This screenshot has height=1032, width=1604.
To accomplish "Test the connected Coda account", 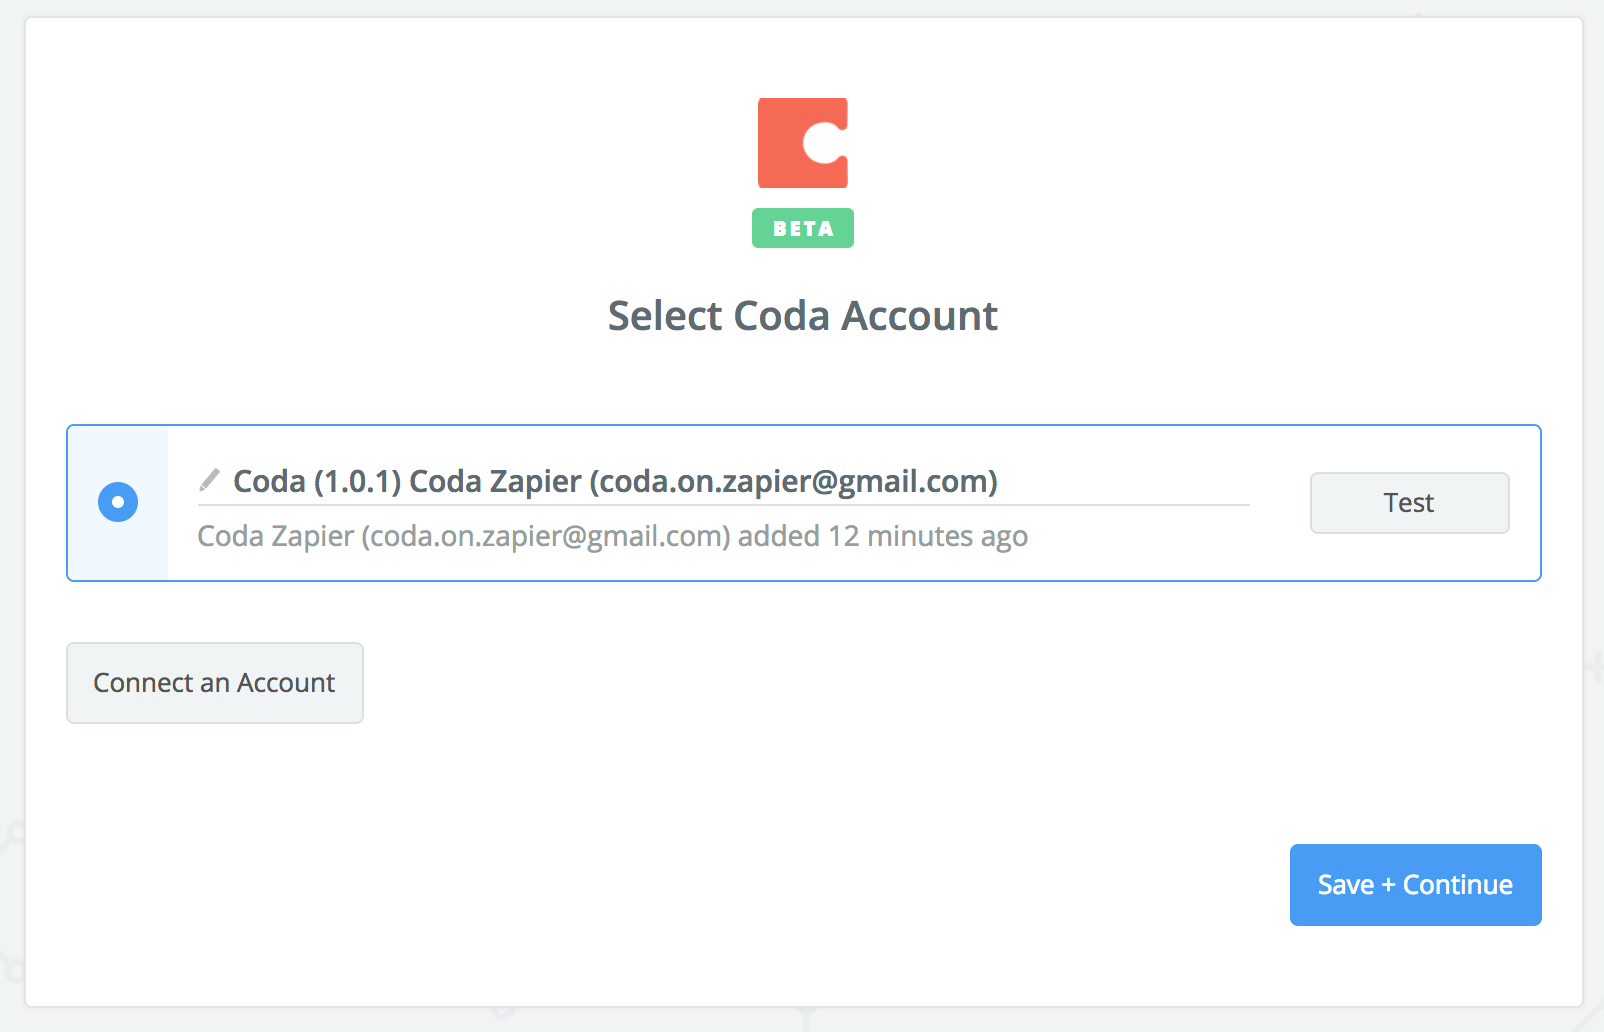I will point(1410,503).
